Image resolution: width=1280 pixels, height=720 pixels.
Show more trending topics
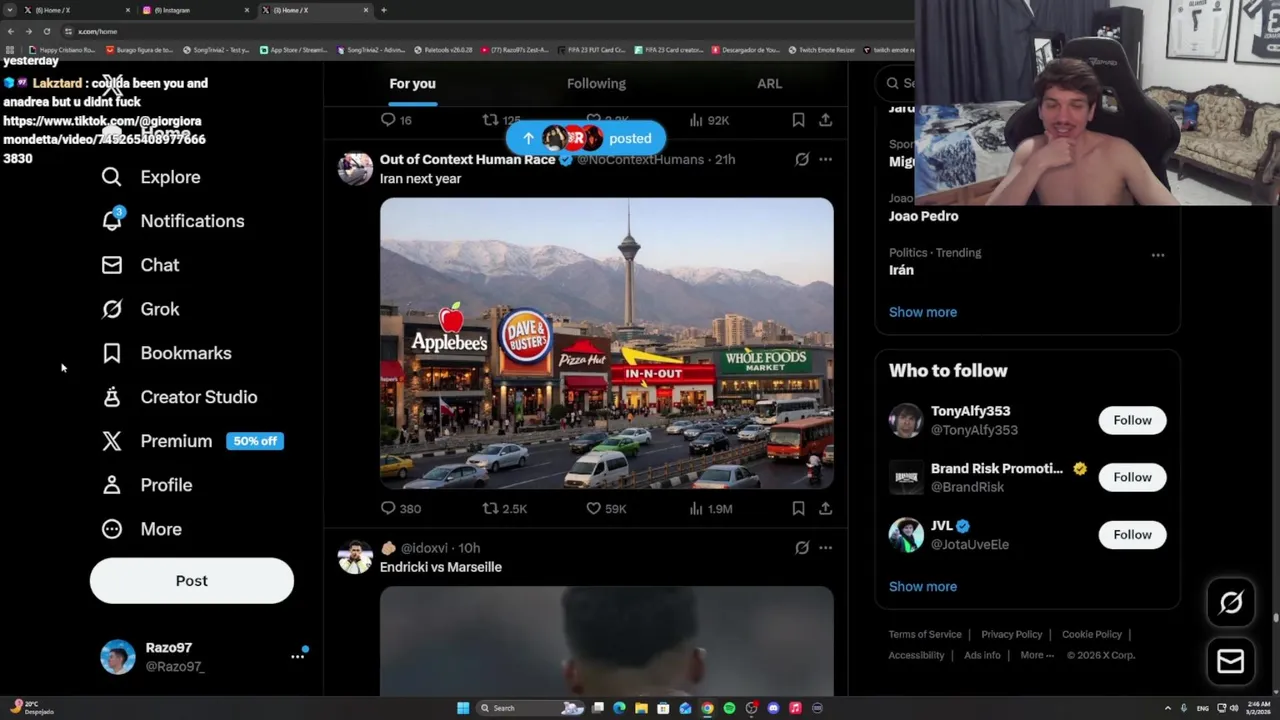pos(923,312)
